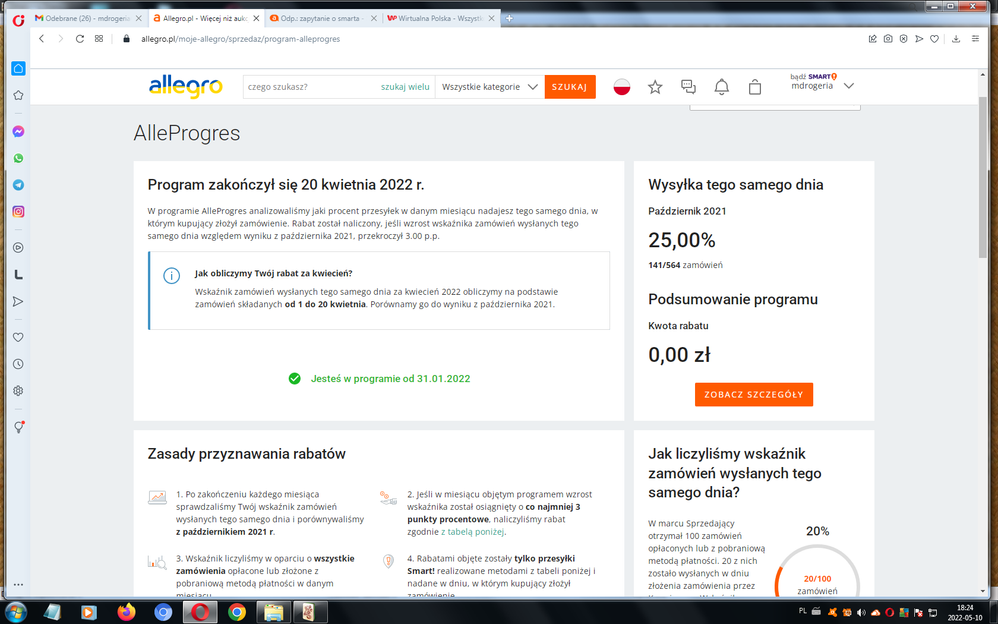Open Speed Dial grid icon in the address bar

[99, 39]
